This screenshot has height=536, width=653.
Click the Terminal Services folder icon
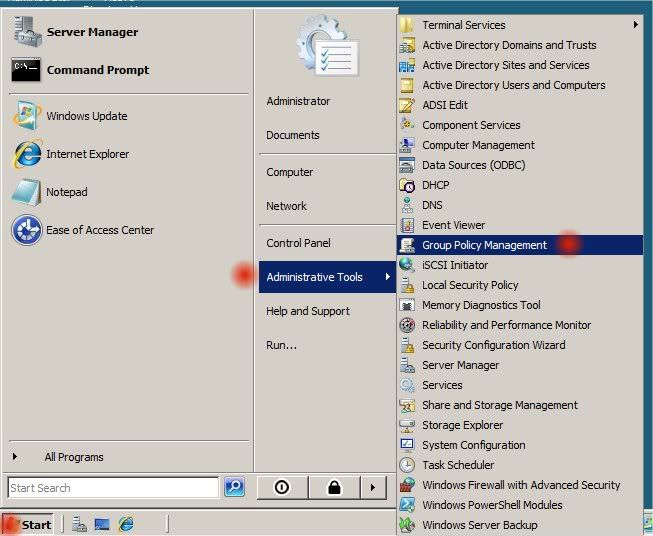pos(406,25)
